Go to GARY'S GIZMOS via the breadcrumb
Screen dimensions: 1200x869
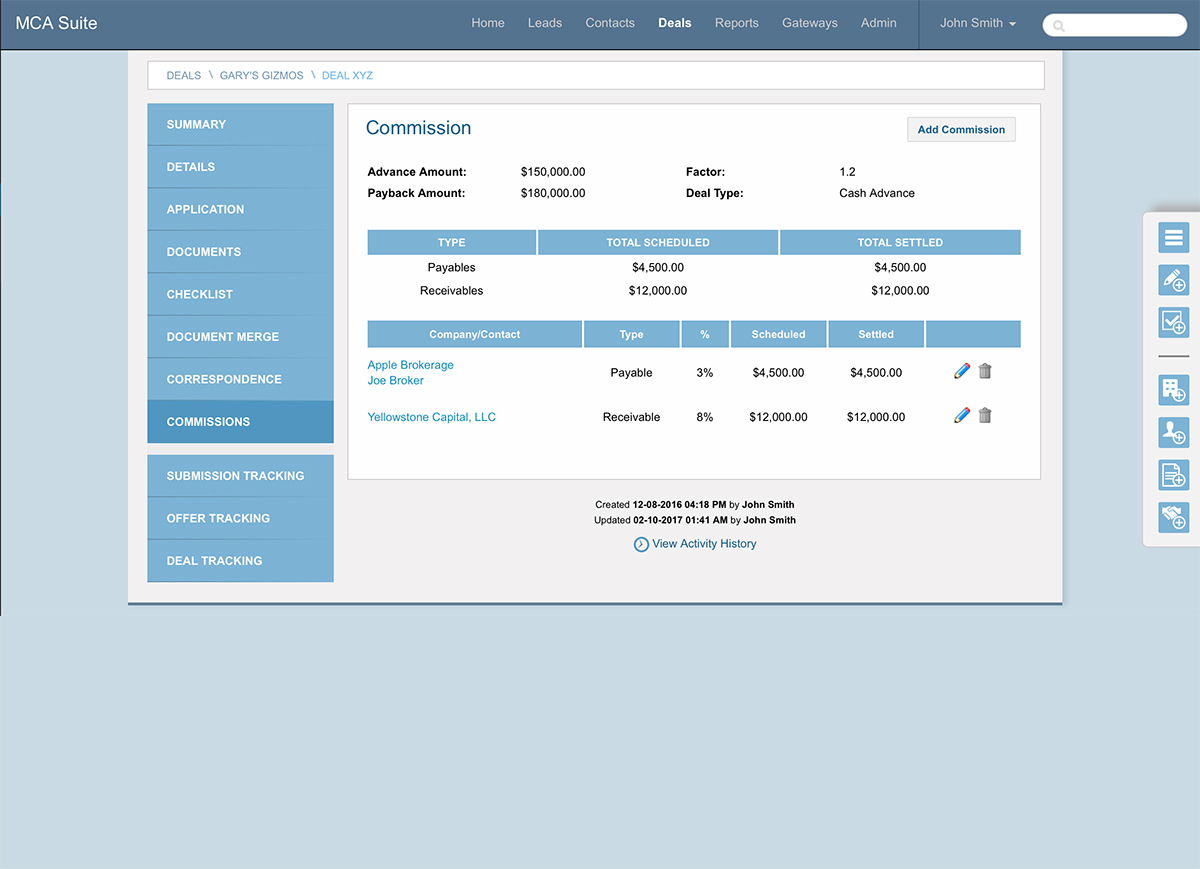pos(261,75)
